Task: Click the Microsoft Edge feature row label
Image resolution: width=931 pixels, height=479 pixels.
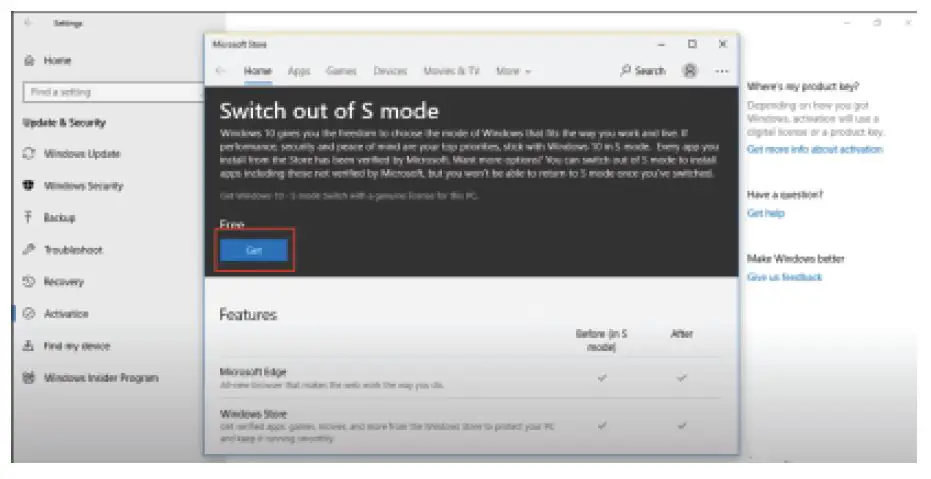Action: 253,372
